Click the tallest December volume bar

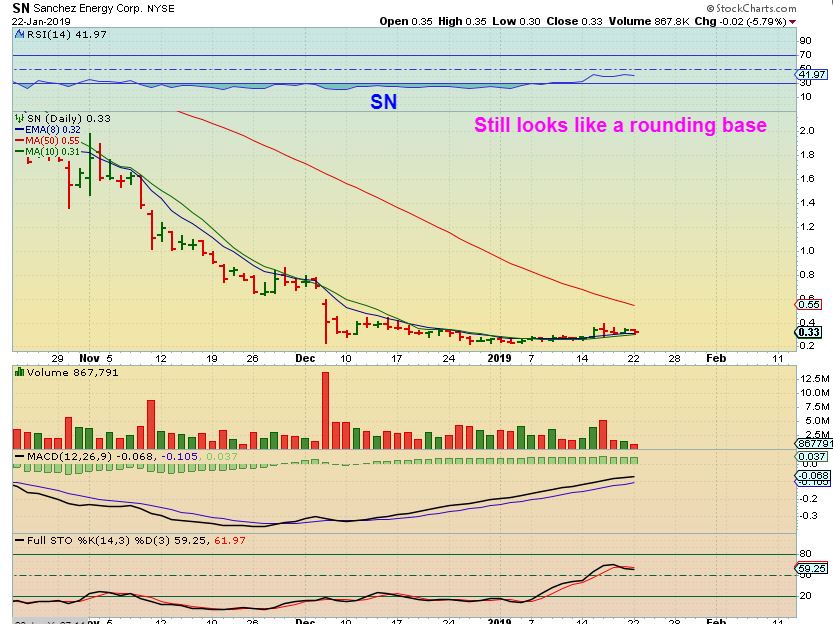(326, 411)
